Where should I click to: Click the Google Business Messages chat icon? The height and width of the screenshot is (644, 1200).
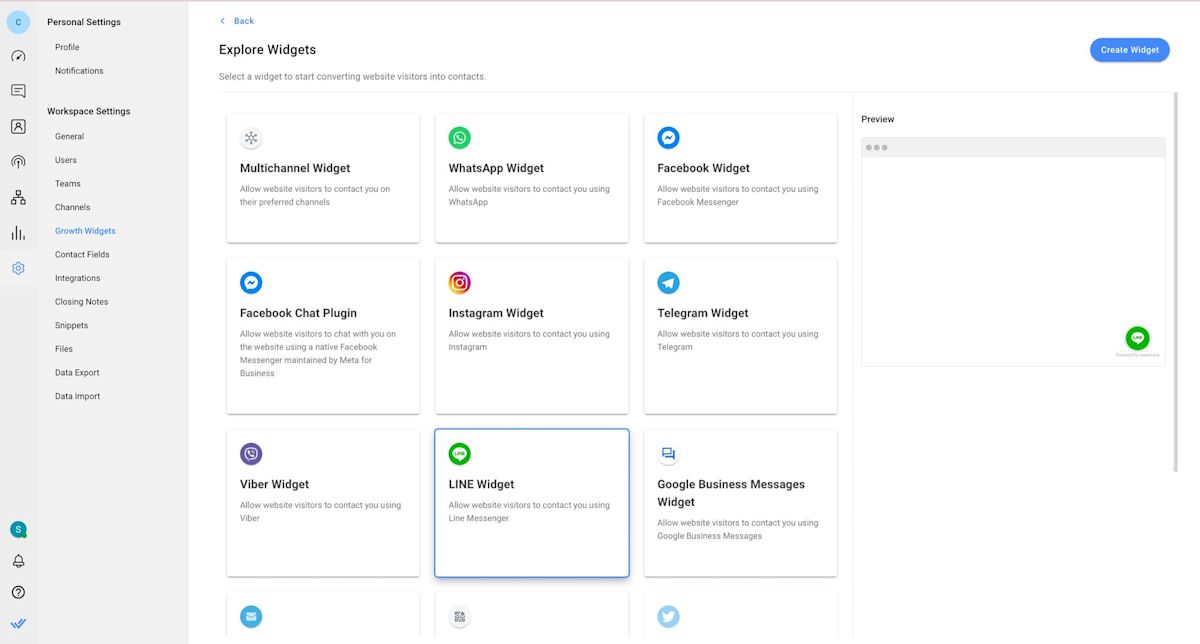click(668, 454)
